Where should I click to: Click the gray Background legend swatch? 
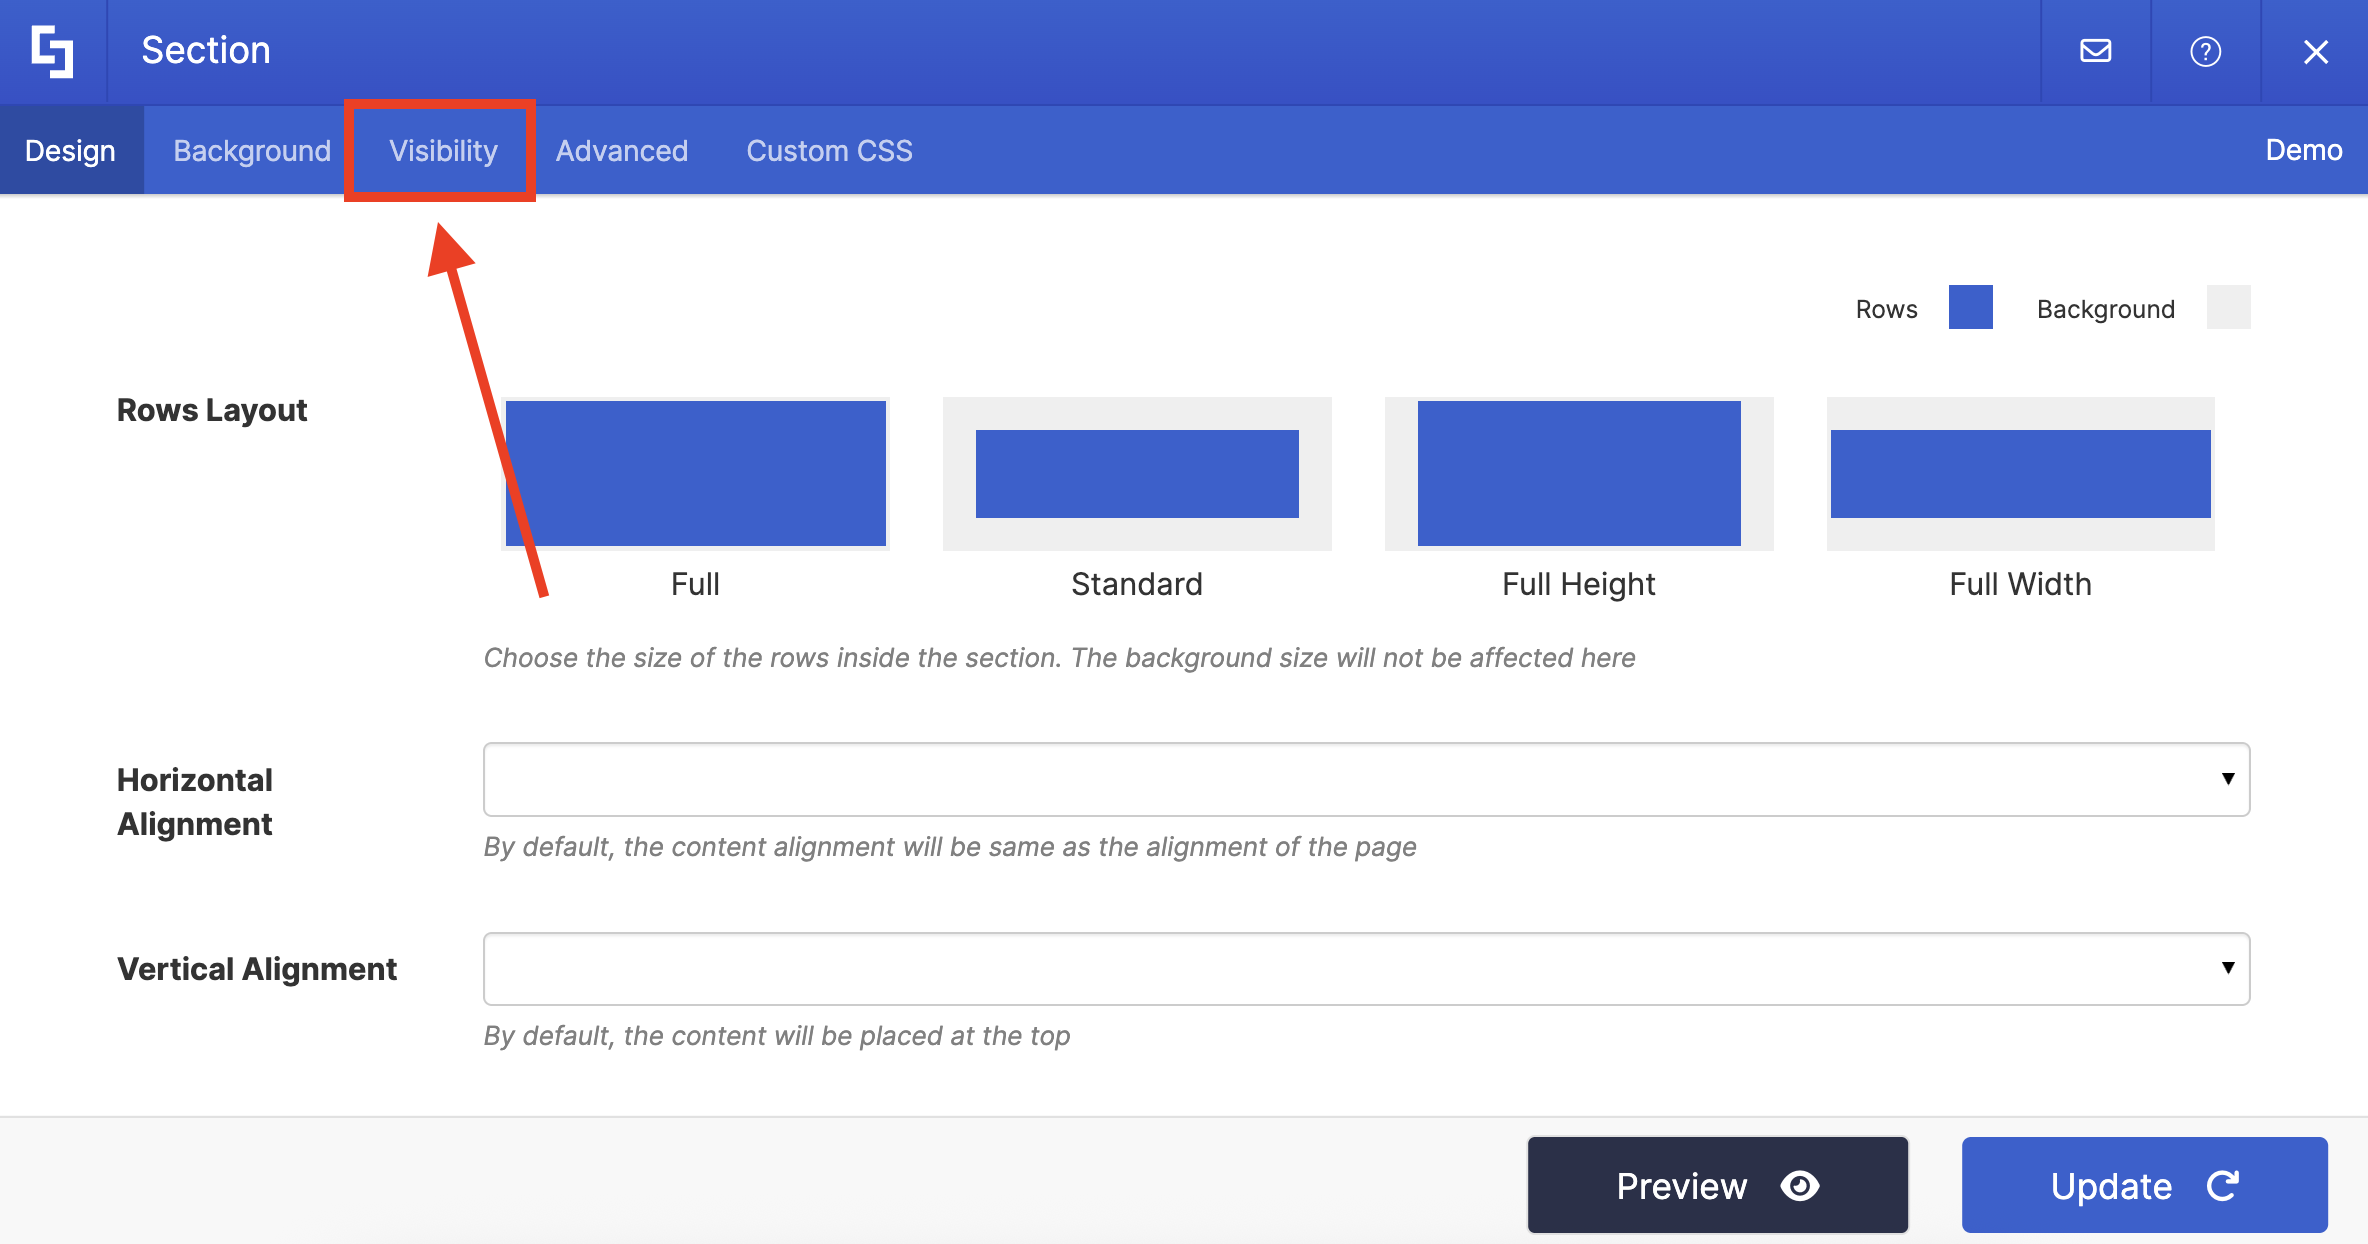coord(2228,307)
